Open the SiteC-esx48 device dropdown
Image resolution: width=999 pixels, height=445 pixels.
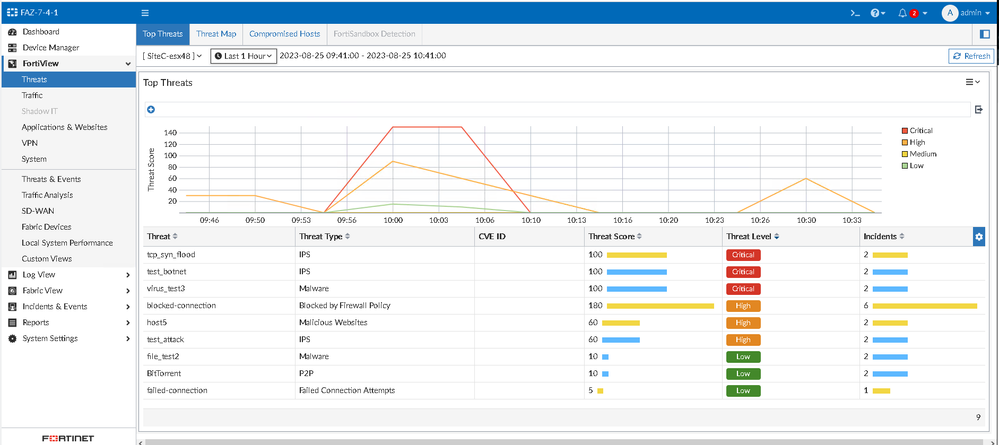(172, 56)
